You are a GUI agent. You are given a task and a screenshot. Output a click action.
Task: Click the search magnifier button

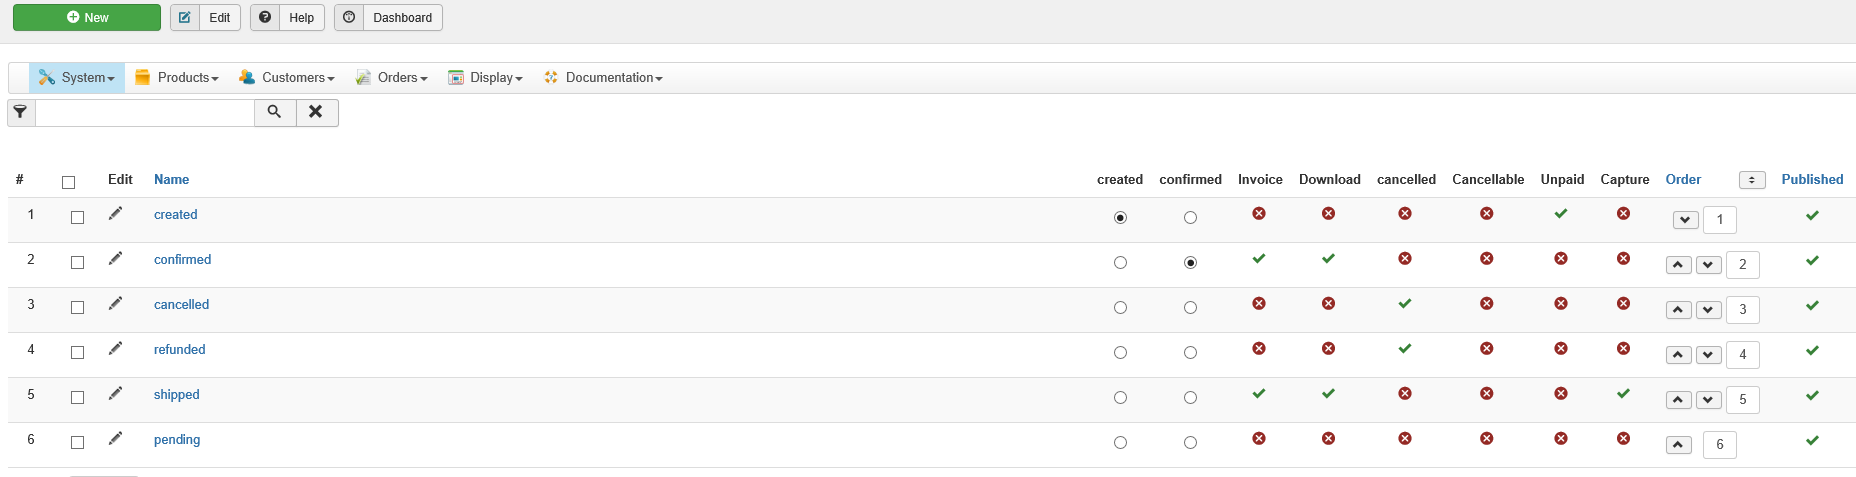(x=275, y=112)
